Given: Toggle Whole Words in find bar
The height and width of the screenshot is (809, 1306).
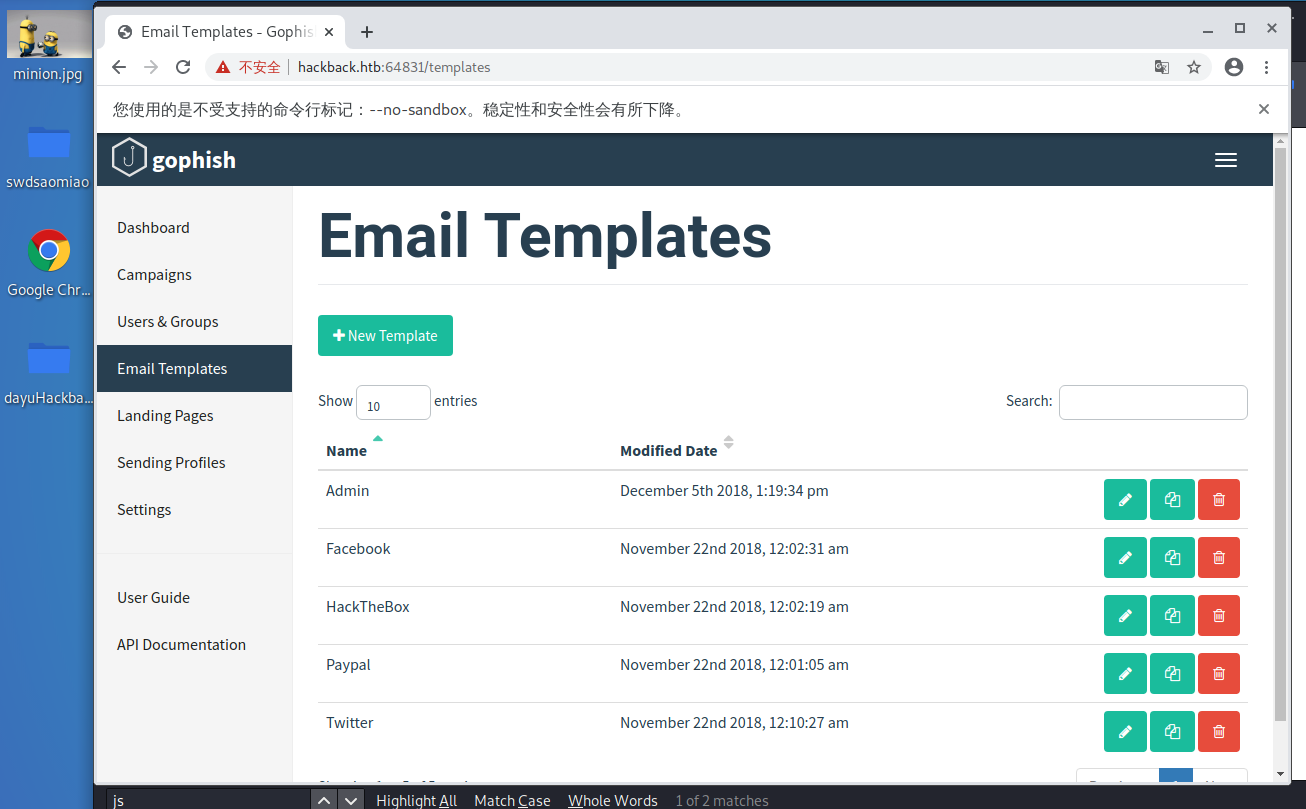Looking at the screenshot, I should click(x=613, y=800).
